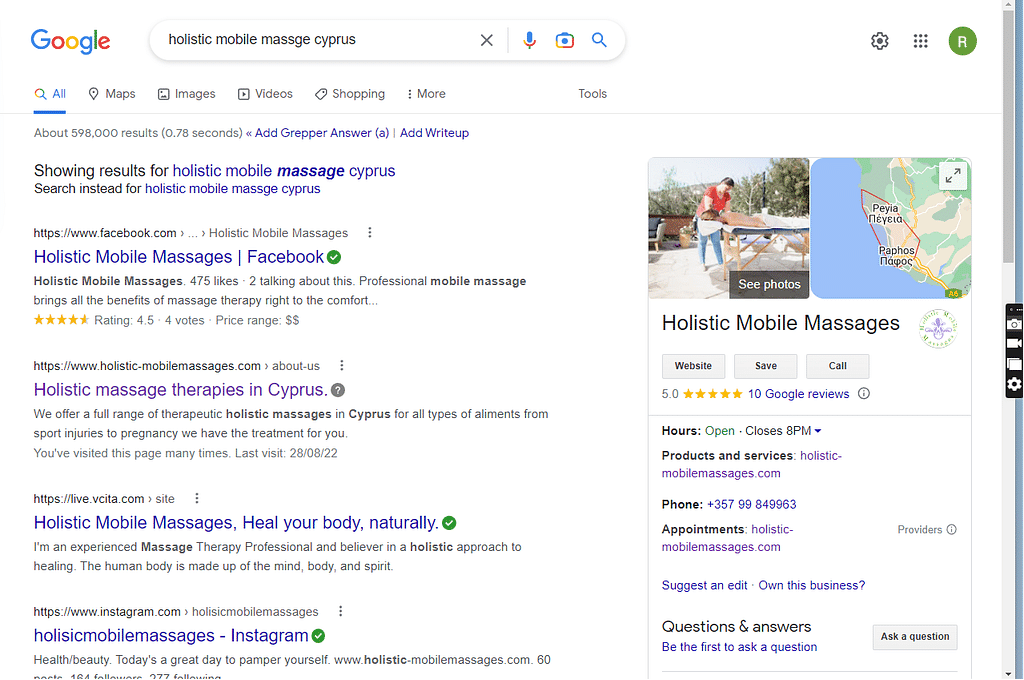Open Google settings gear icon

click(879, 41)
